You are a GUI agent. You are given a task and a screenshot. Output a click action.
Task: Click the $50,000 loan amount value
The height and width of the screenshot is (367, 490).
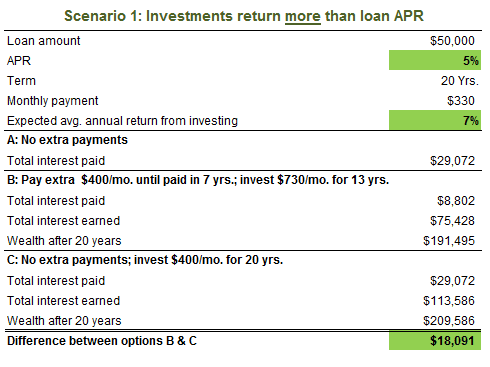[452, 41]
